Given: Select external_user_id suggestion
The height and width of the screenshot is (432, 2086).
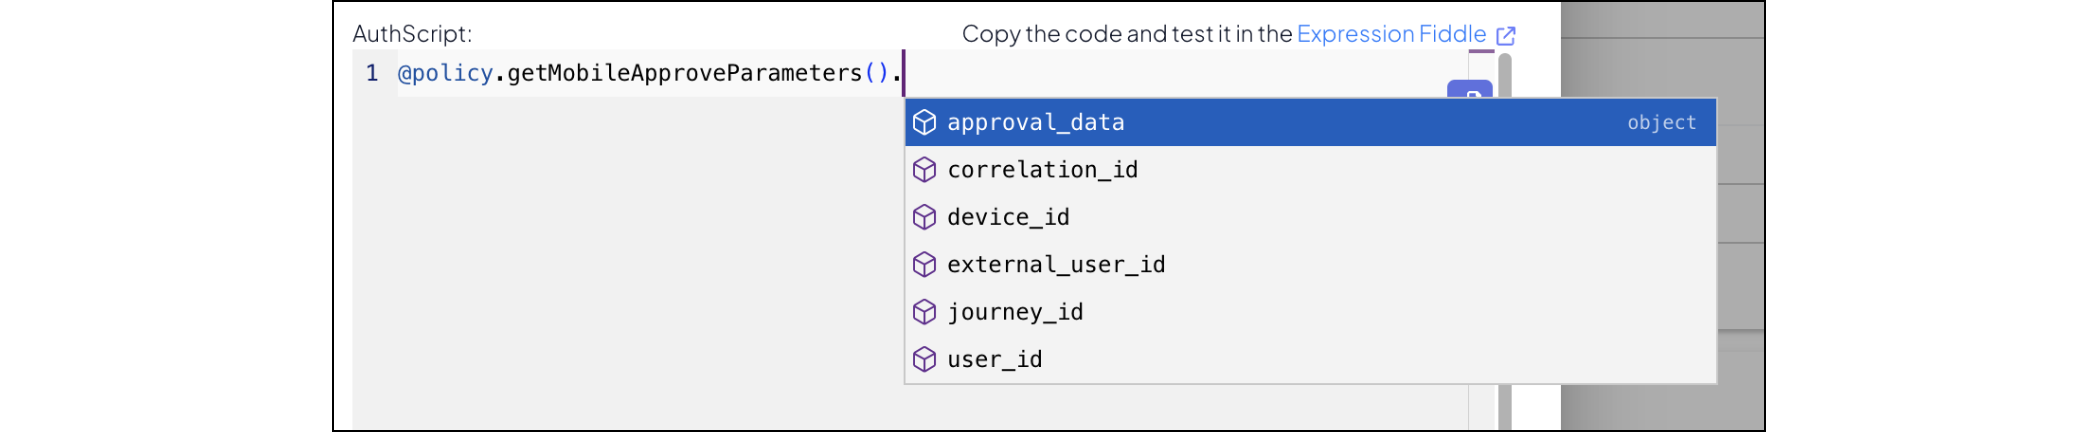Looking at the screenshot, I should coord(1056,264).
